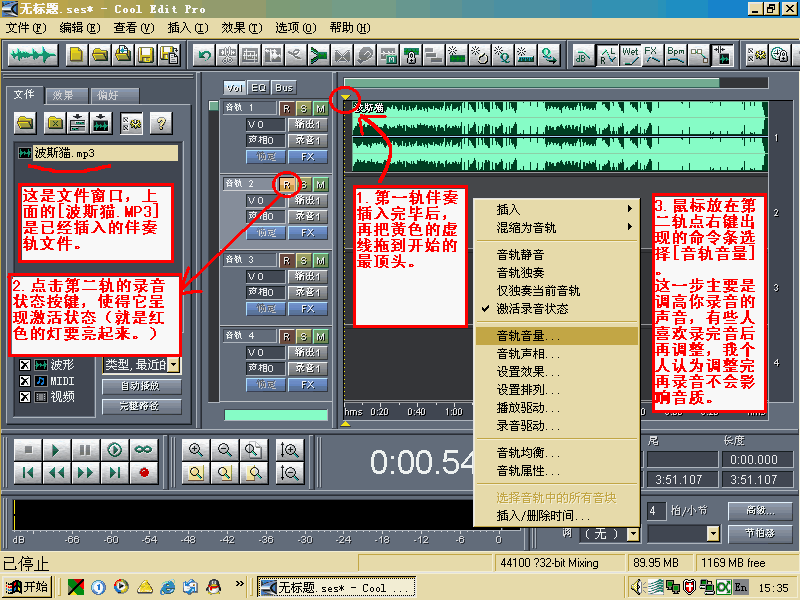The height and width of the screenshot is (600, 800).
Task: Click the Windows 开始 start button
Action: [28, 587]
